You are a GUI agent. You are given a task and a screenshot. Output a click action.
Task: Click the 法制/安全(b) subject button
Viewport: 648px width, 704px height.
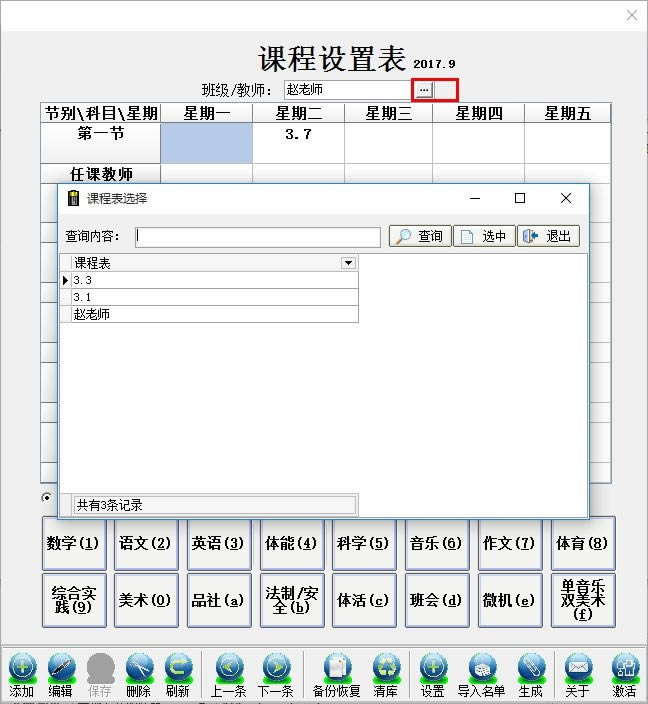[x=292, y=600]
